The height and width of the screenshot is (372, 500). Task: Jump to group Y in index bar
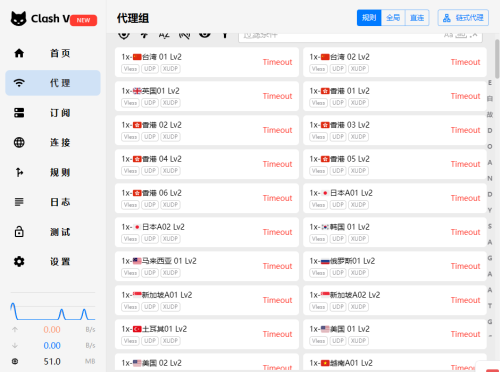(490, 210)
